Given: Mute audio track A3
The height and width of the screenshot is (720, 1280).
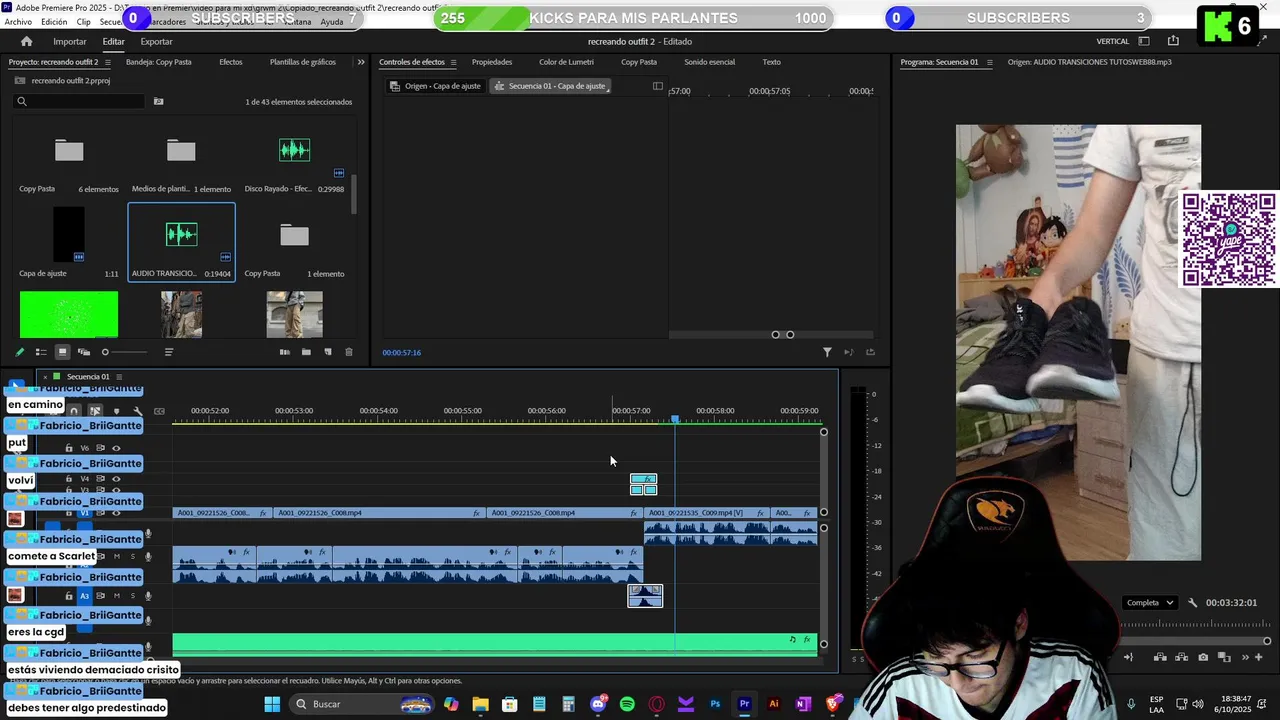Looking at the screenshot, I should point(116,596).
